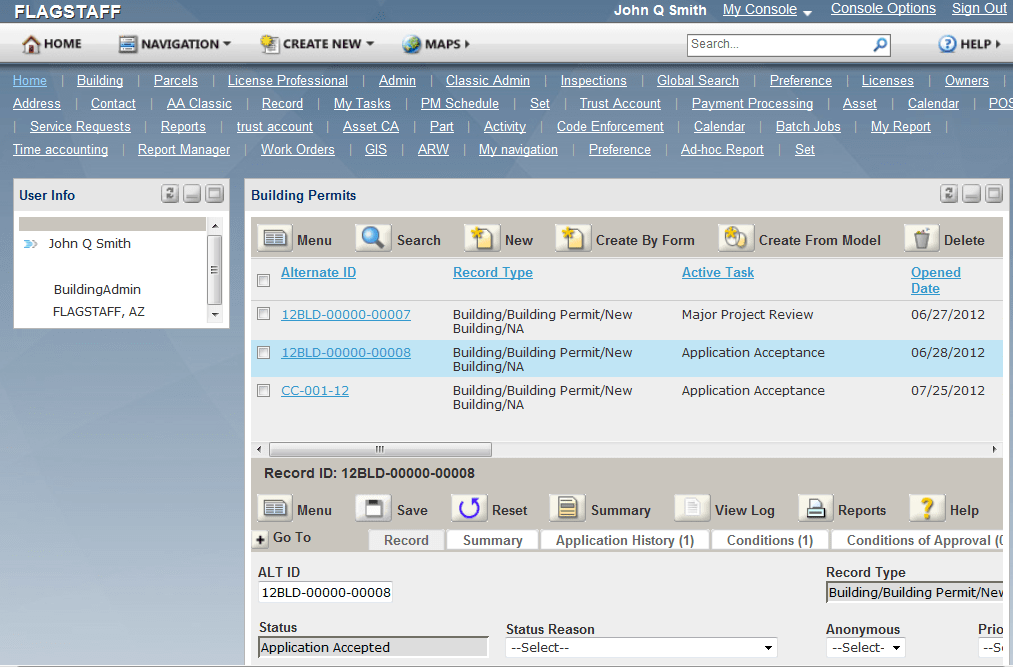Refresh the User Info panel
Viewport: 1013px width, 667px height.
[170, 195]
